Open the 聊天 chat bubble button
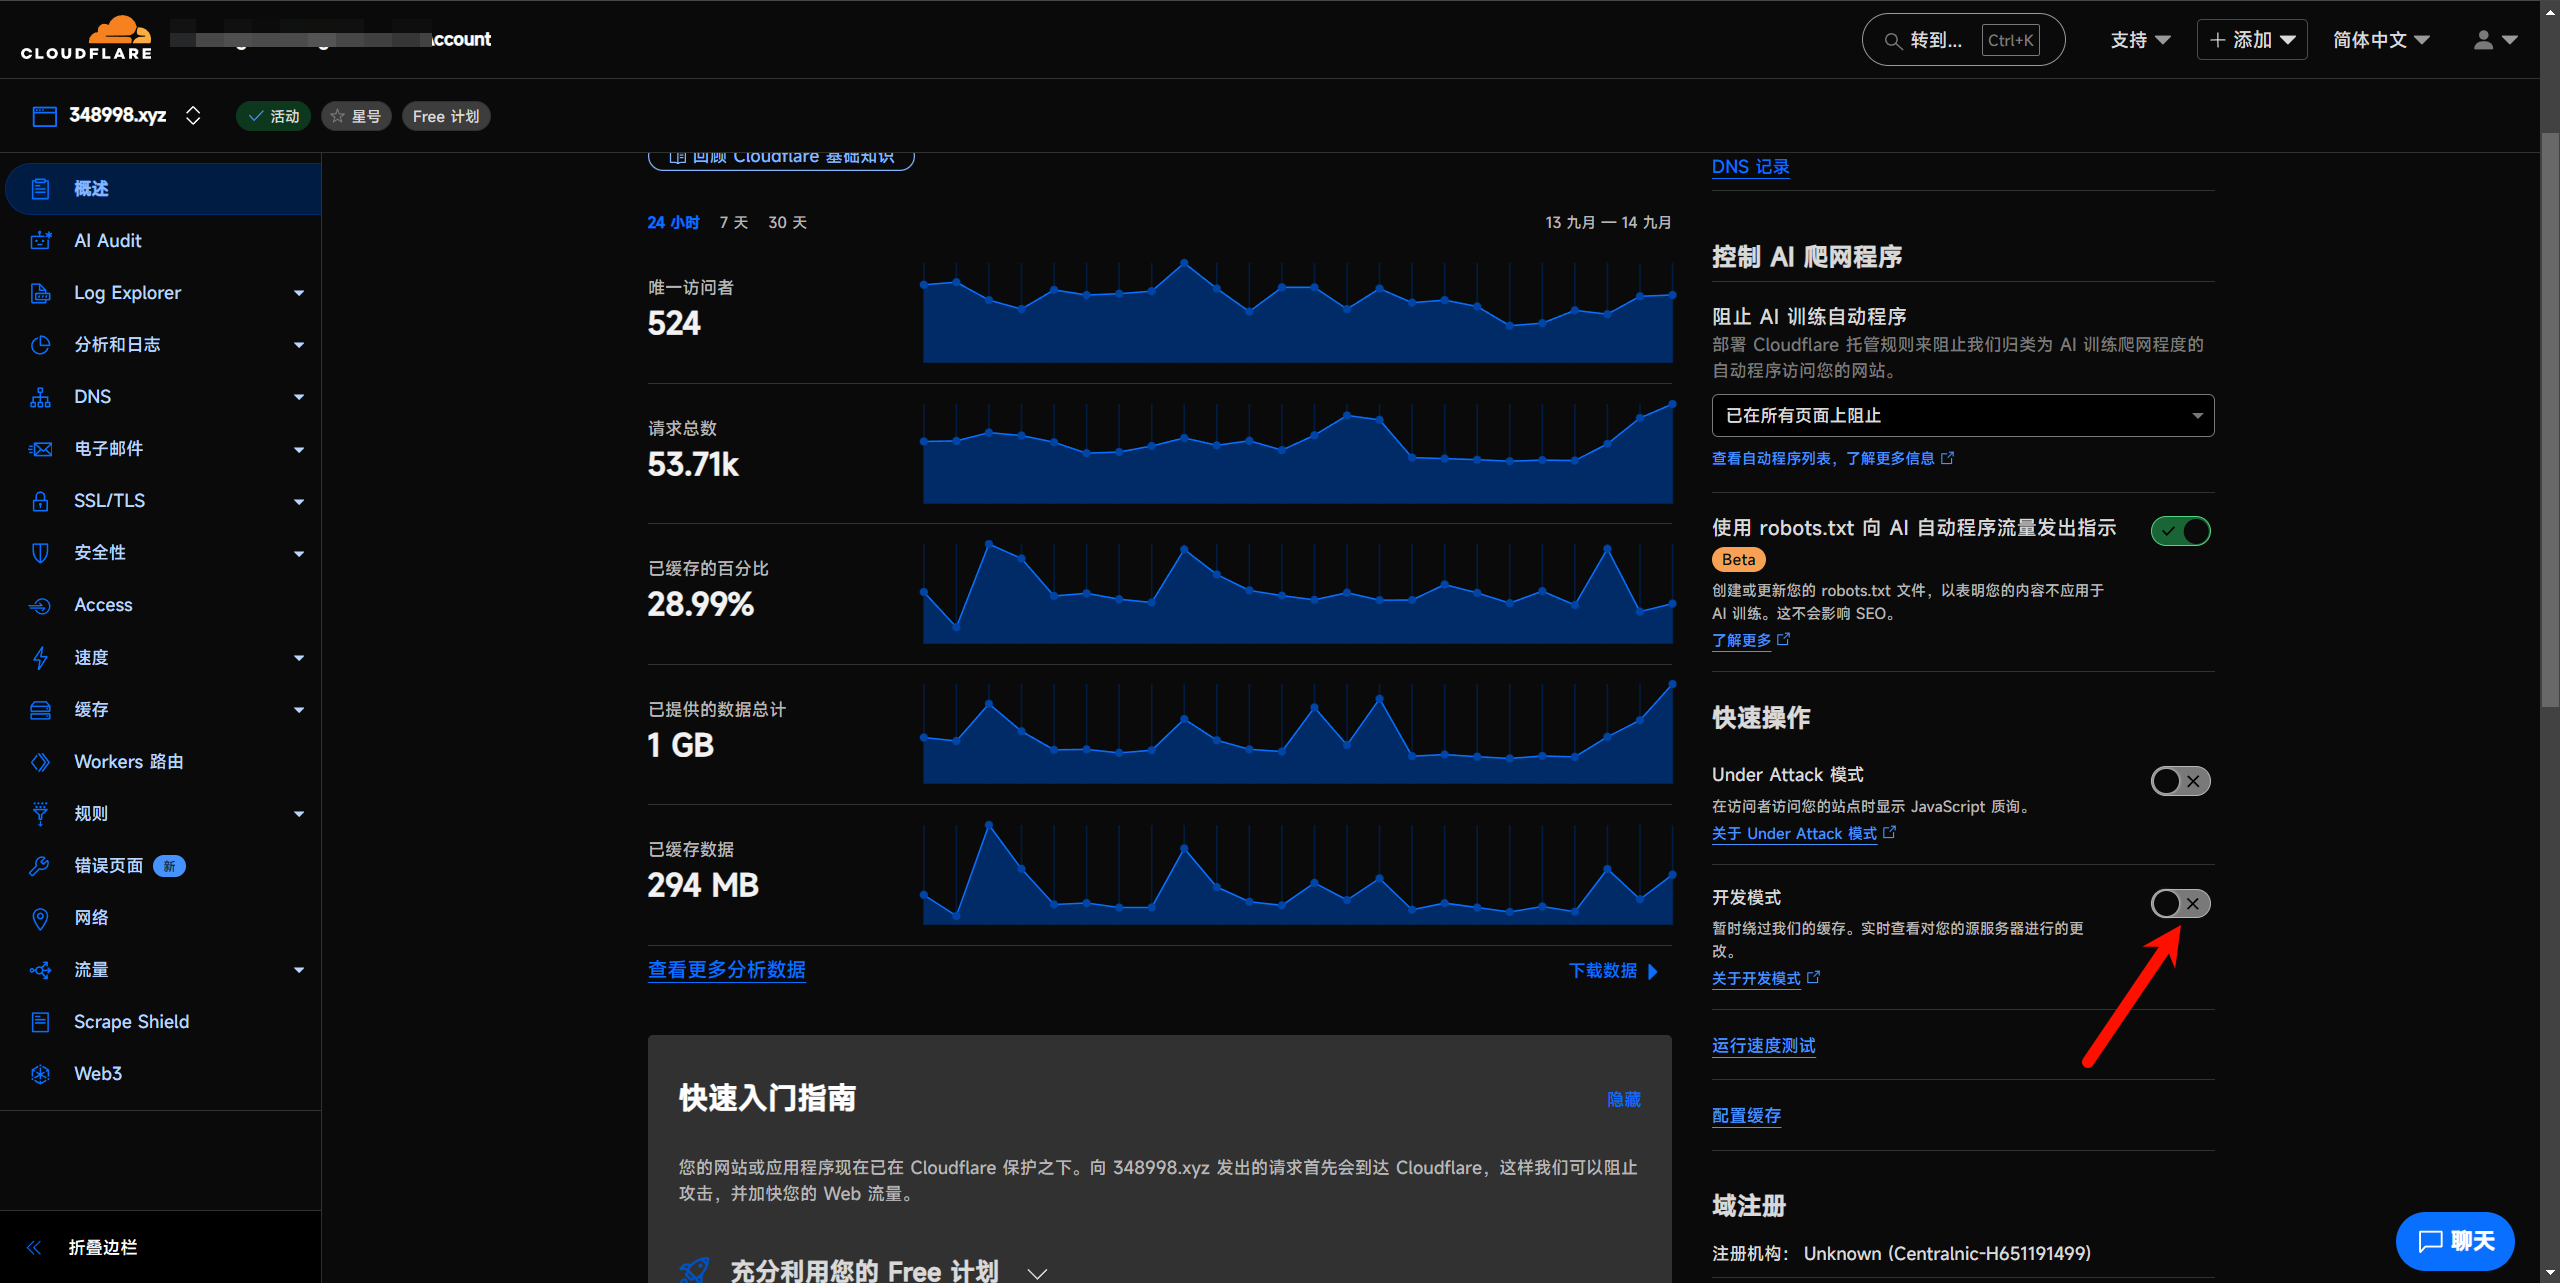Viewport: 2560px width, 1283px height. [2455, 1241]
